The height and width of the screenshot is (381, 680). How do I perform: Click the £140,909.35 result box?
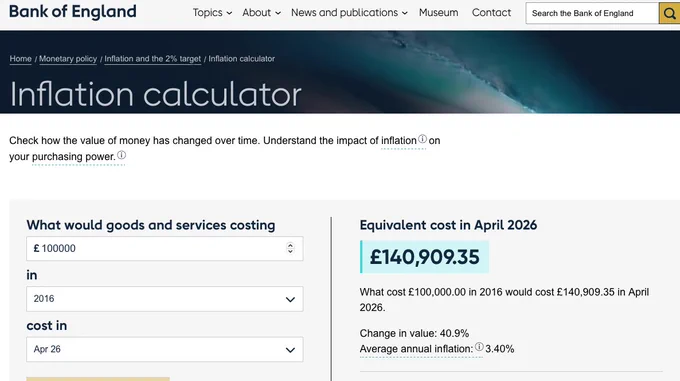coord(425,257)
